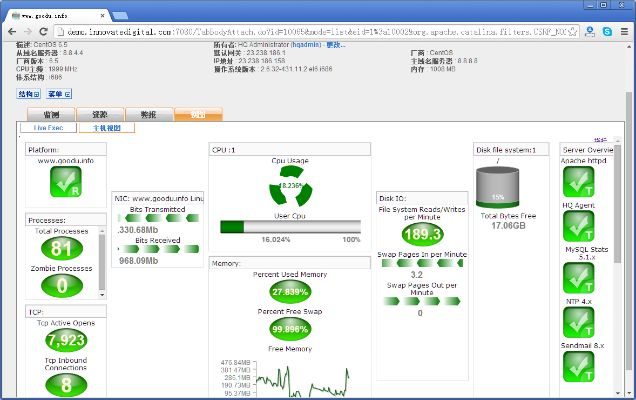Click the NTP 4.x status checkmark icon

(578, 323)
